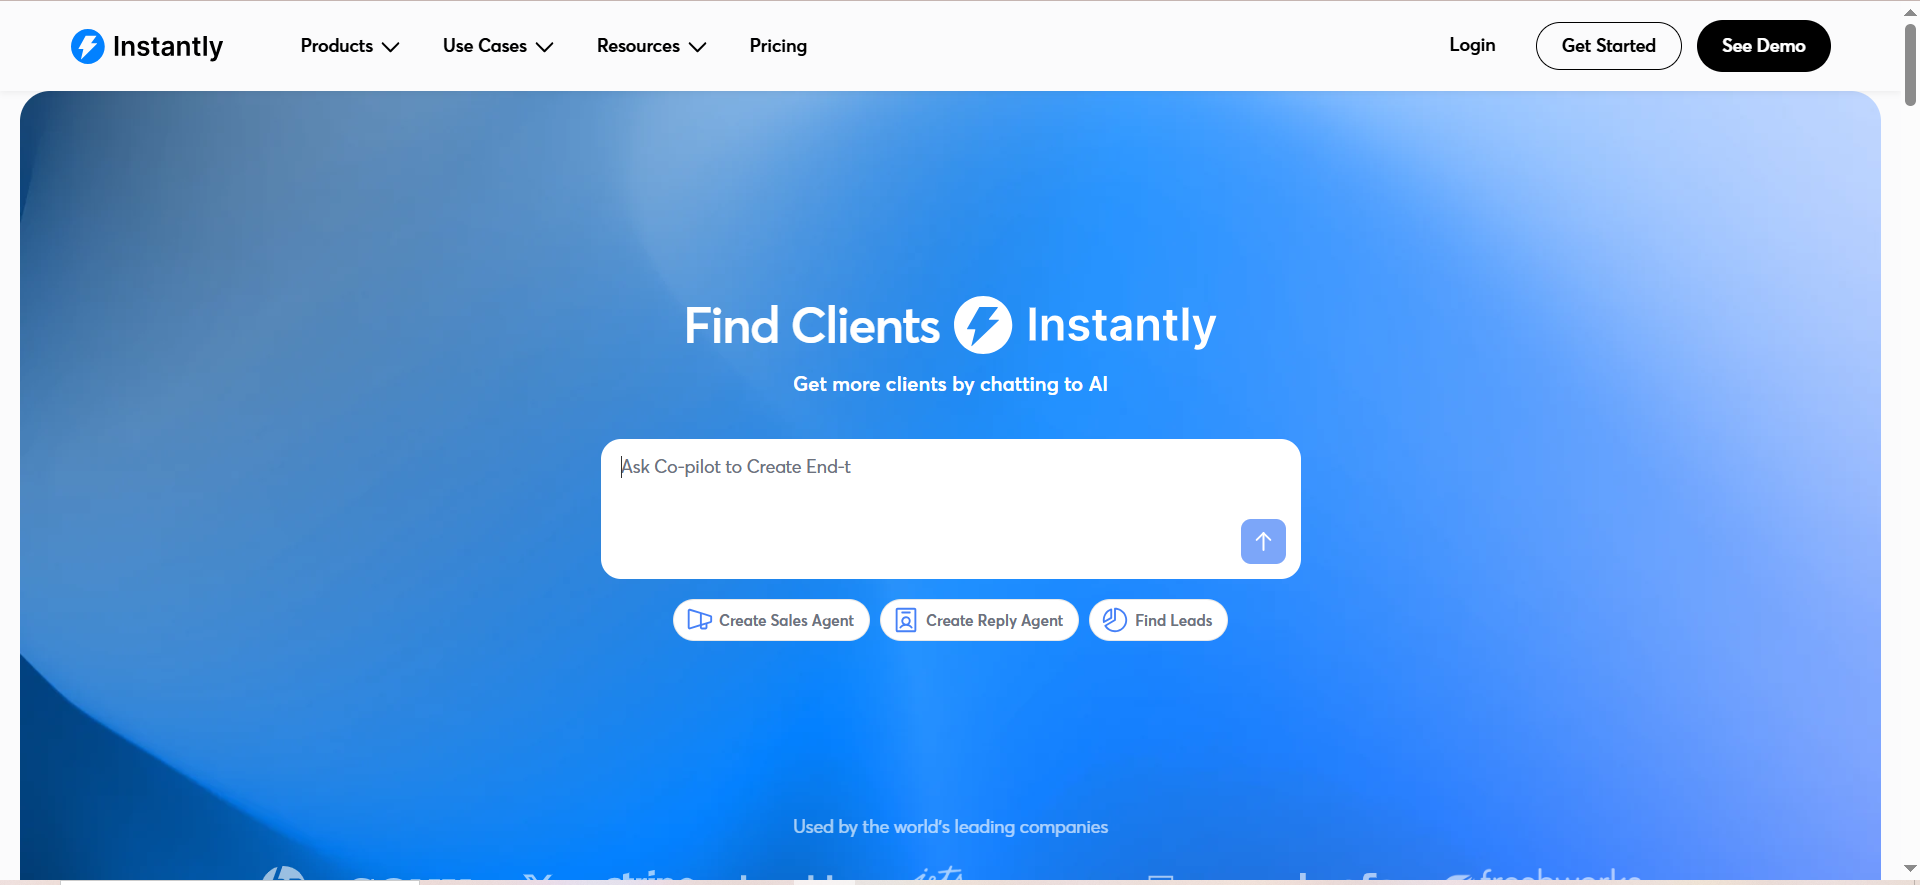Click the Instantly lightning bolt logo icon
The height and width of the screenshot is (885, 1920).
88,46
